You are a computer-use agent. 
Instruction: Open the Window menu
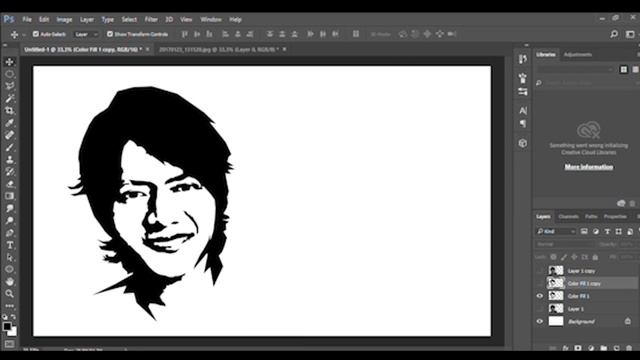tap(211, 19)
